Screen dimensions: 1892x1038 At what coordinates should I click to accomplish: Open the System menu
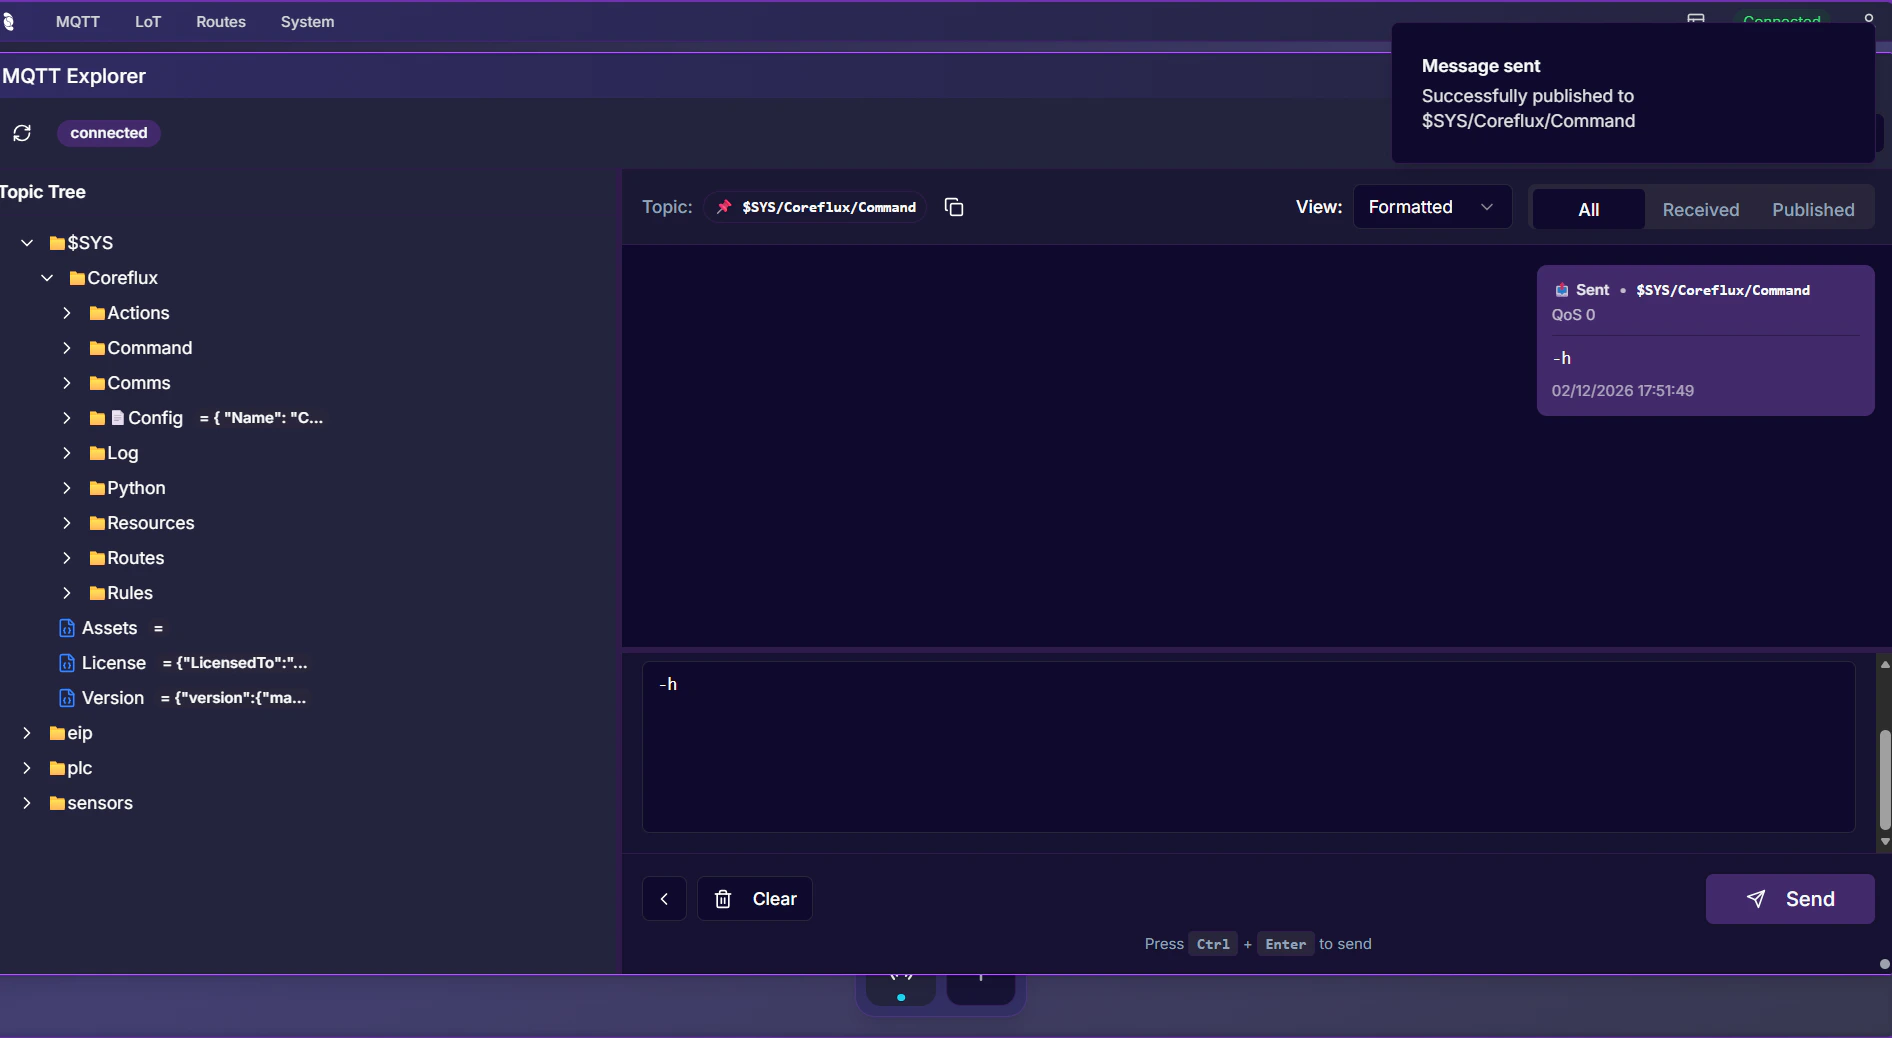(307, 22)
